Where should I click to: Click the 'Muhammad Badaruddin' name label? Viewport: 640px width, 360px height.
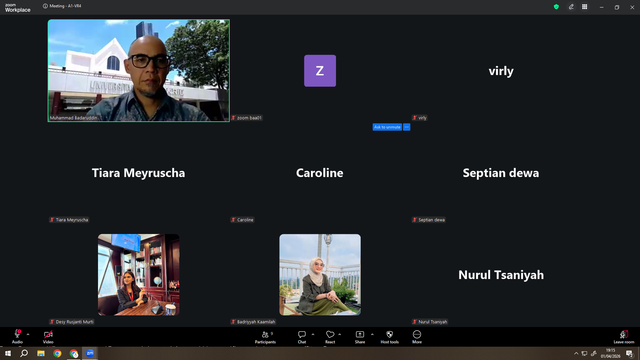74,118
